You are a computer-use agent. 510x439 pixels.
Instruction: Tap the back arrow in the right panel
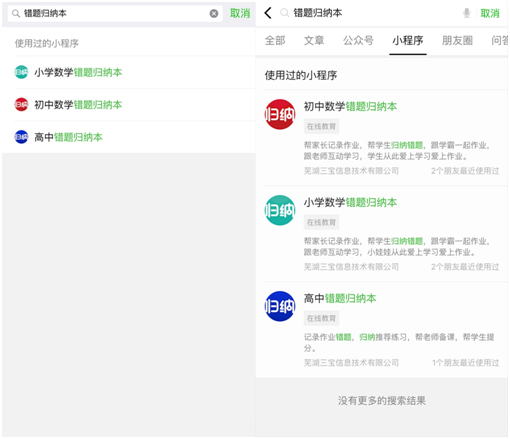pos(268,13)
